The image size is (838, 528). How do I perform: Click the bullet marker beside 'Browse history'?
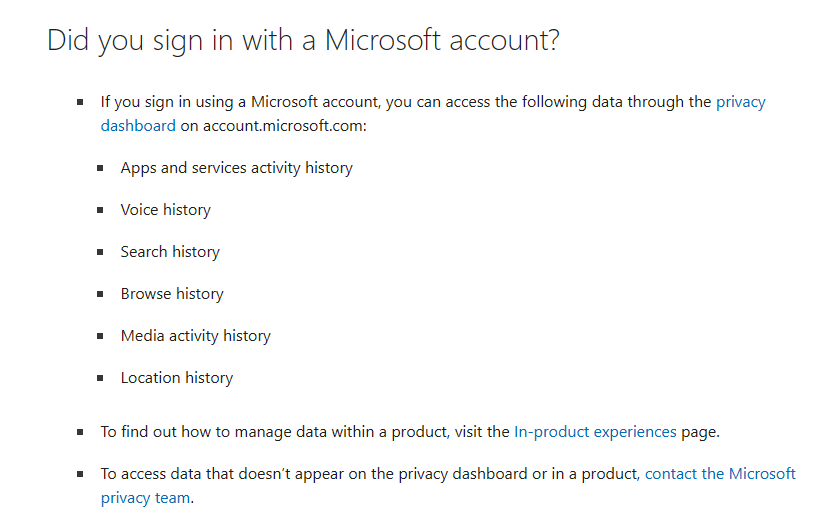(x=100, y=294)
